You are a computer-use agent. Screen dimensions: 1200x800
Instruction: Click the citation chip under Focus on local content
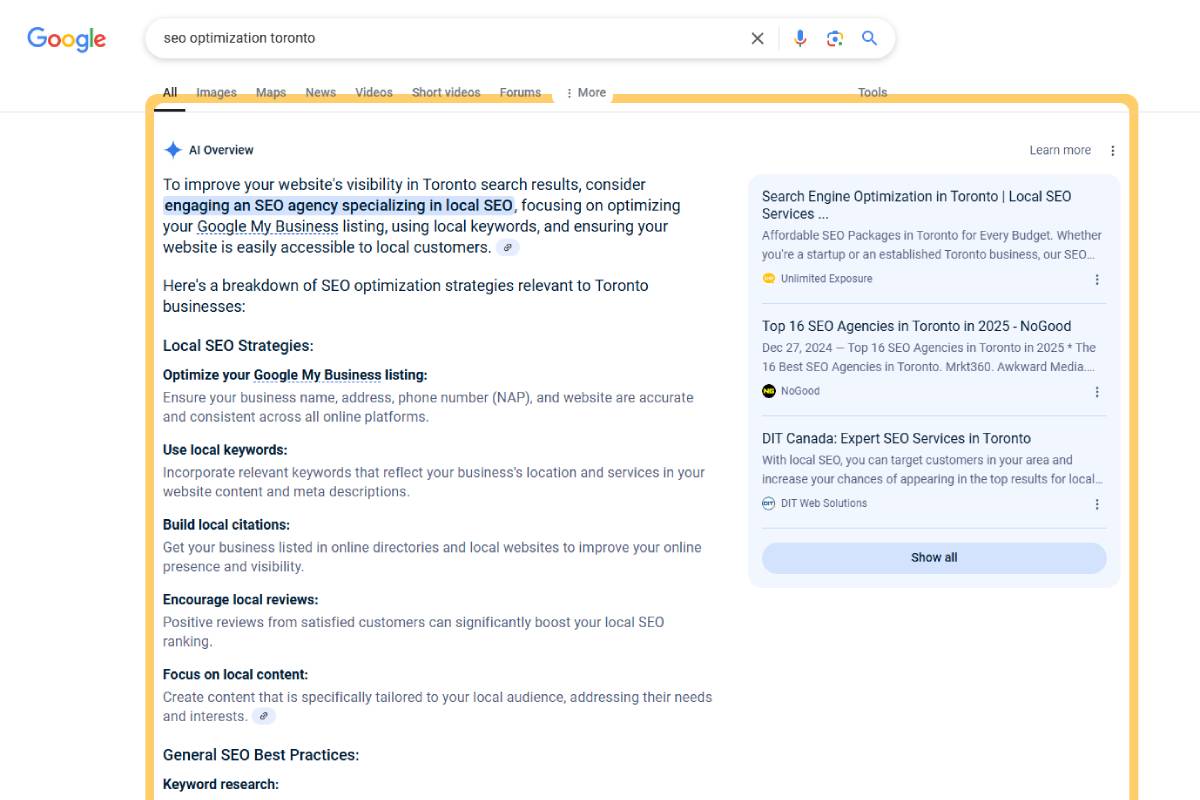[263, 716]
